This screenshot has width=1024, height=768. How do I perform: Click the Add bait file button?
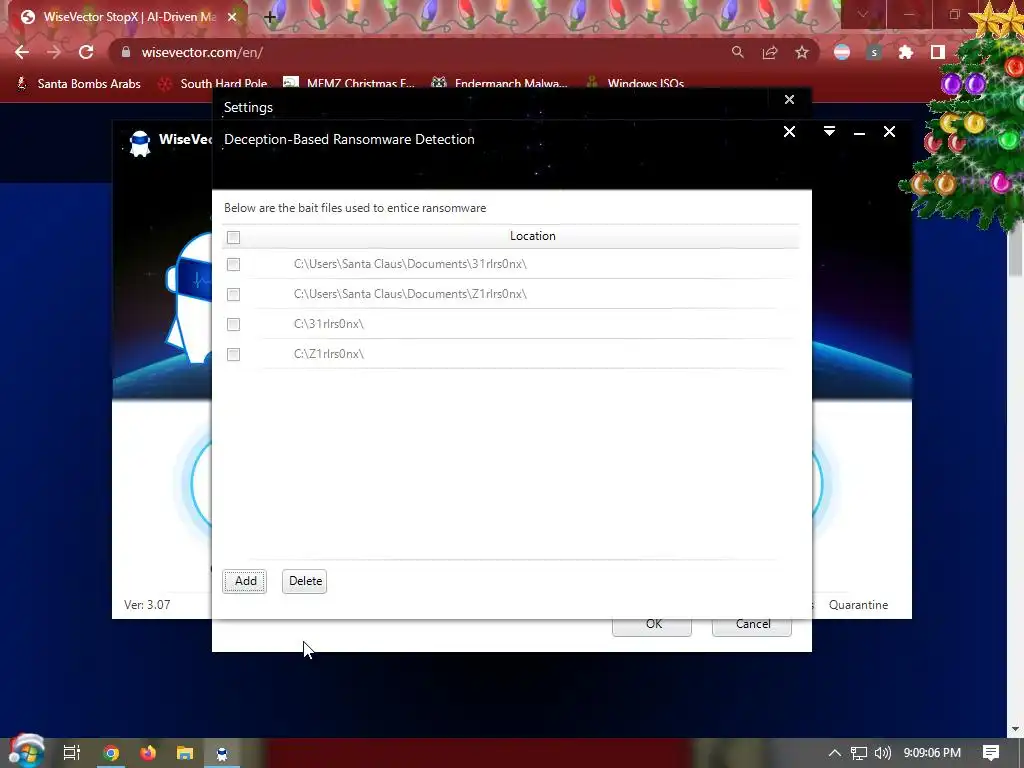coord(245,581)
